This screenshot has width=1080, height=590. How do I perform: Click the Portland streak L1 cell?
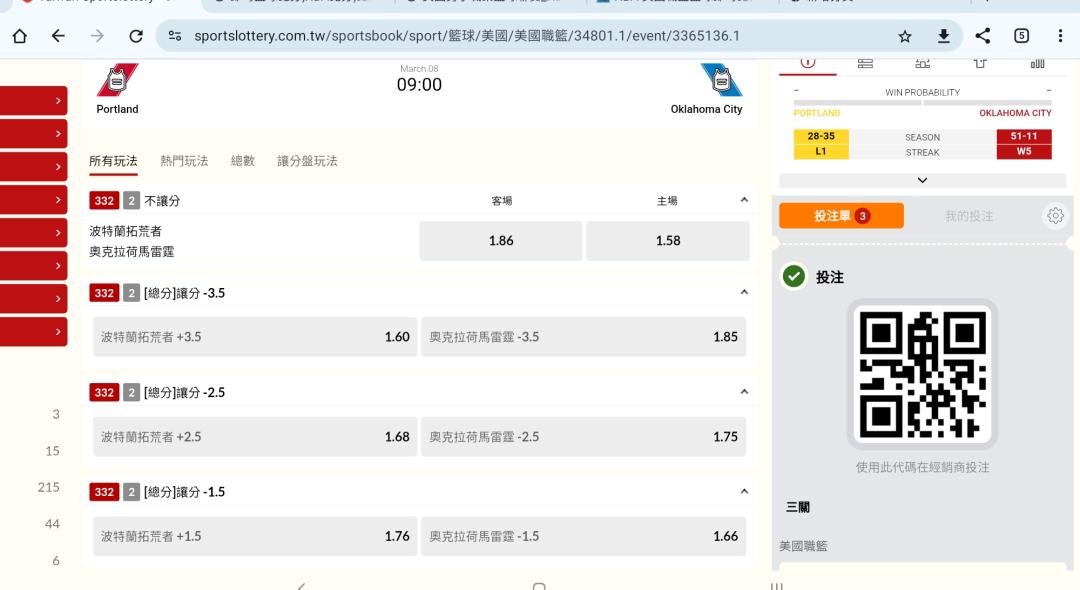click(821, 151)
